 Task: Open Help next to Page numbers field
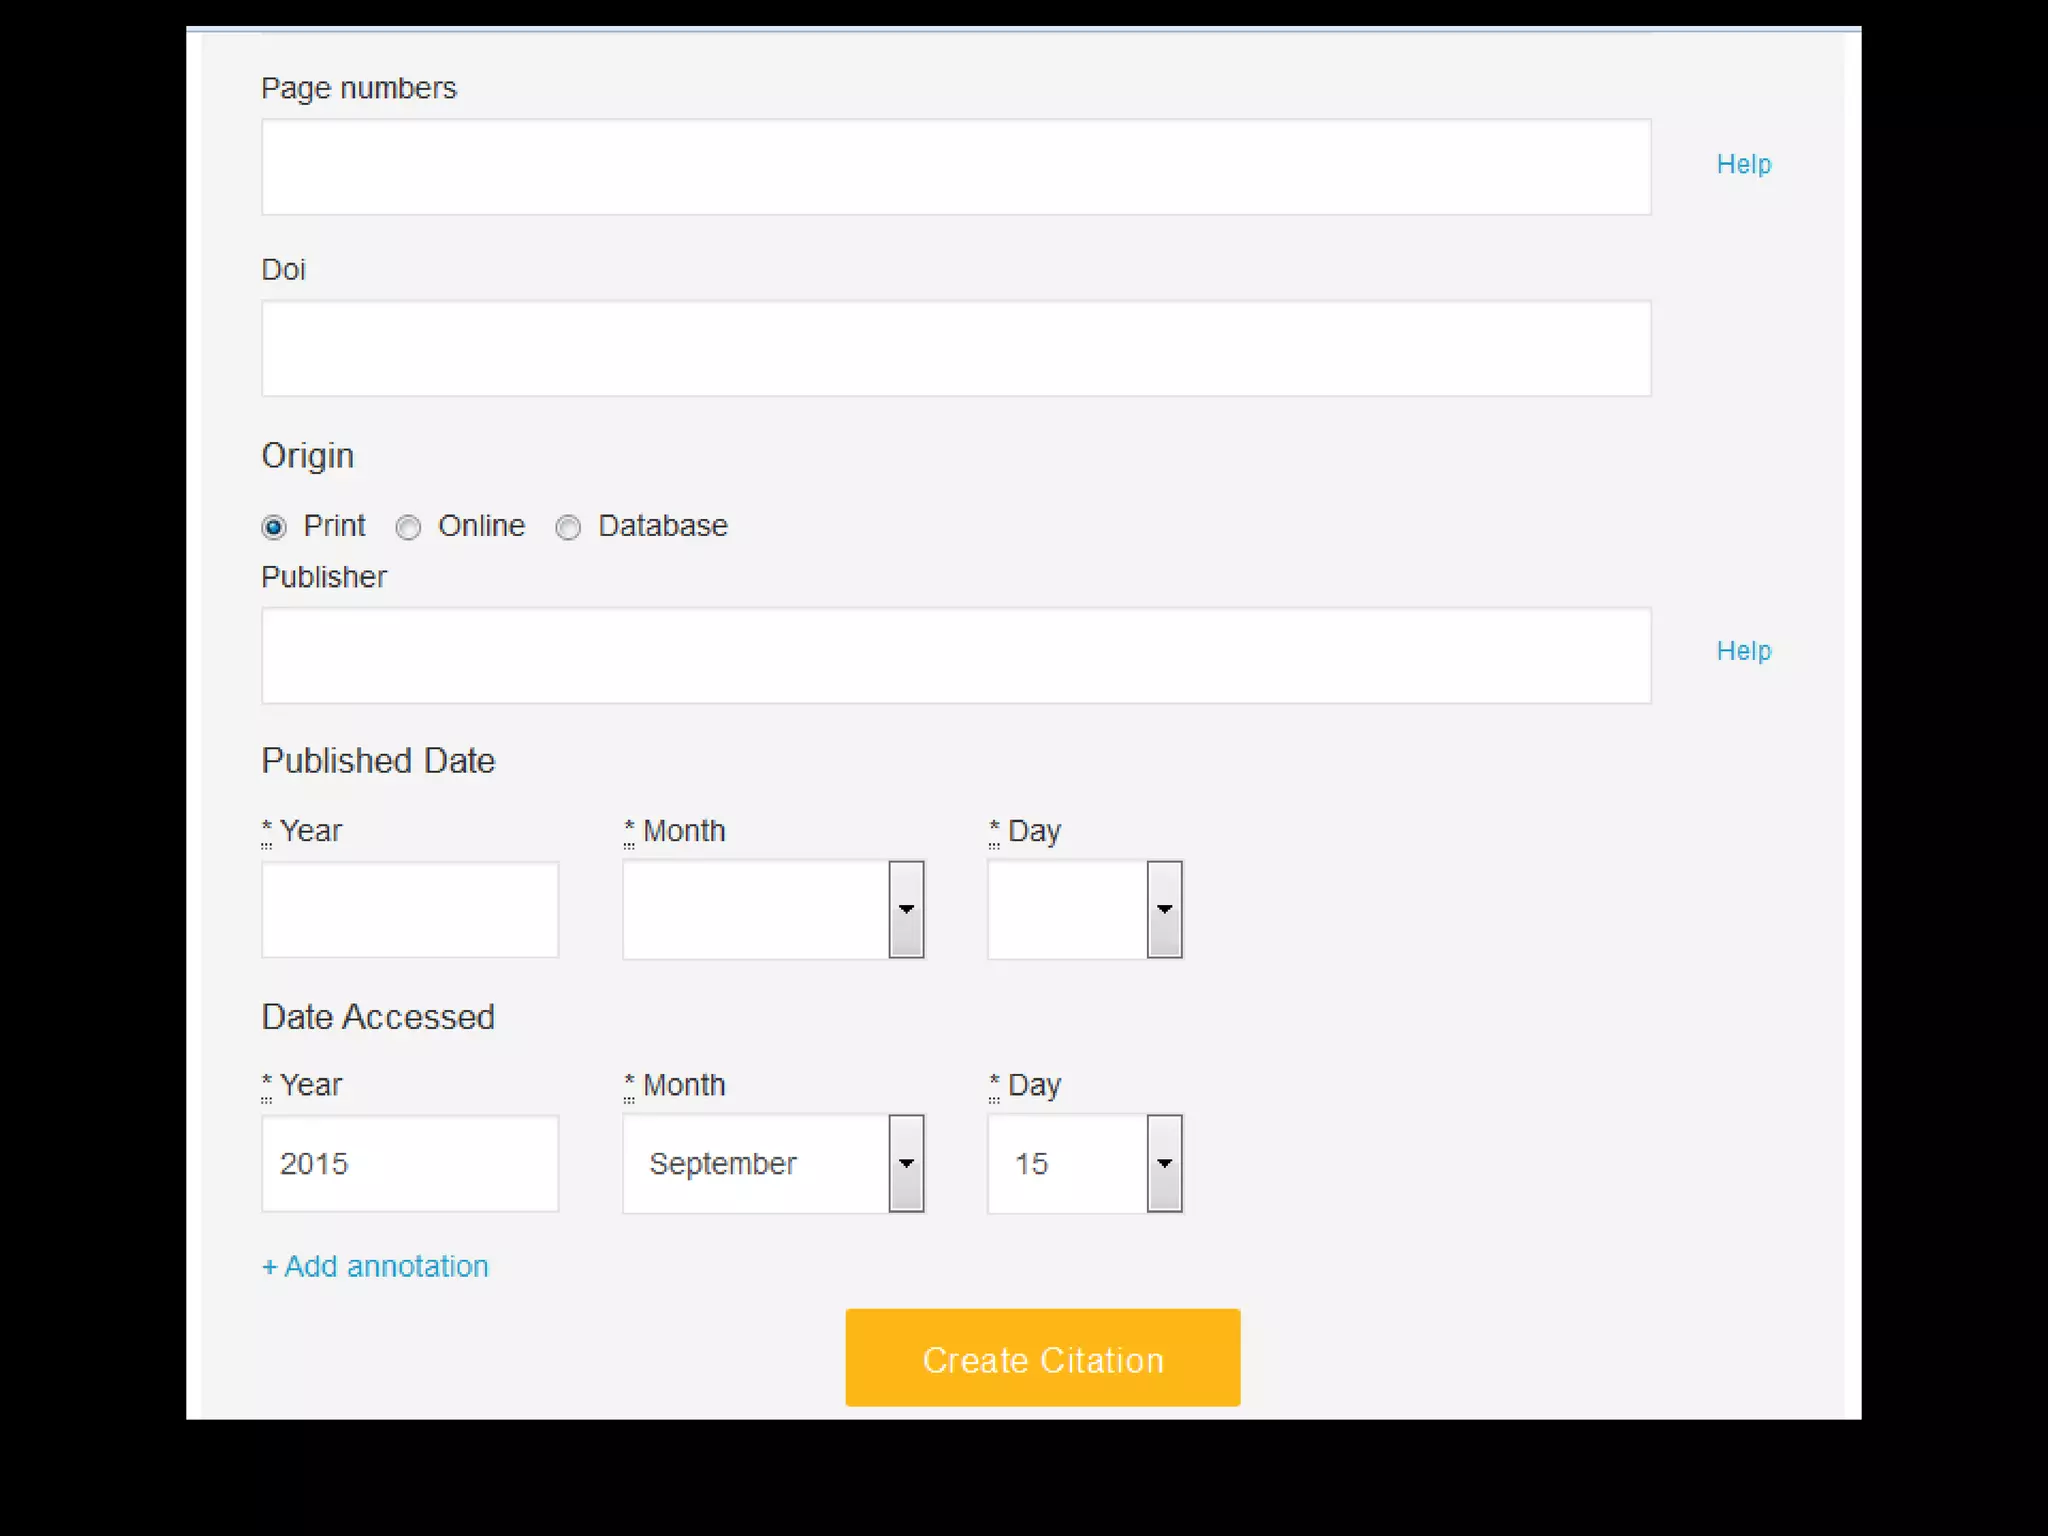click(x=1743, y=165)
